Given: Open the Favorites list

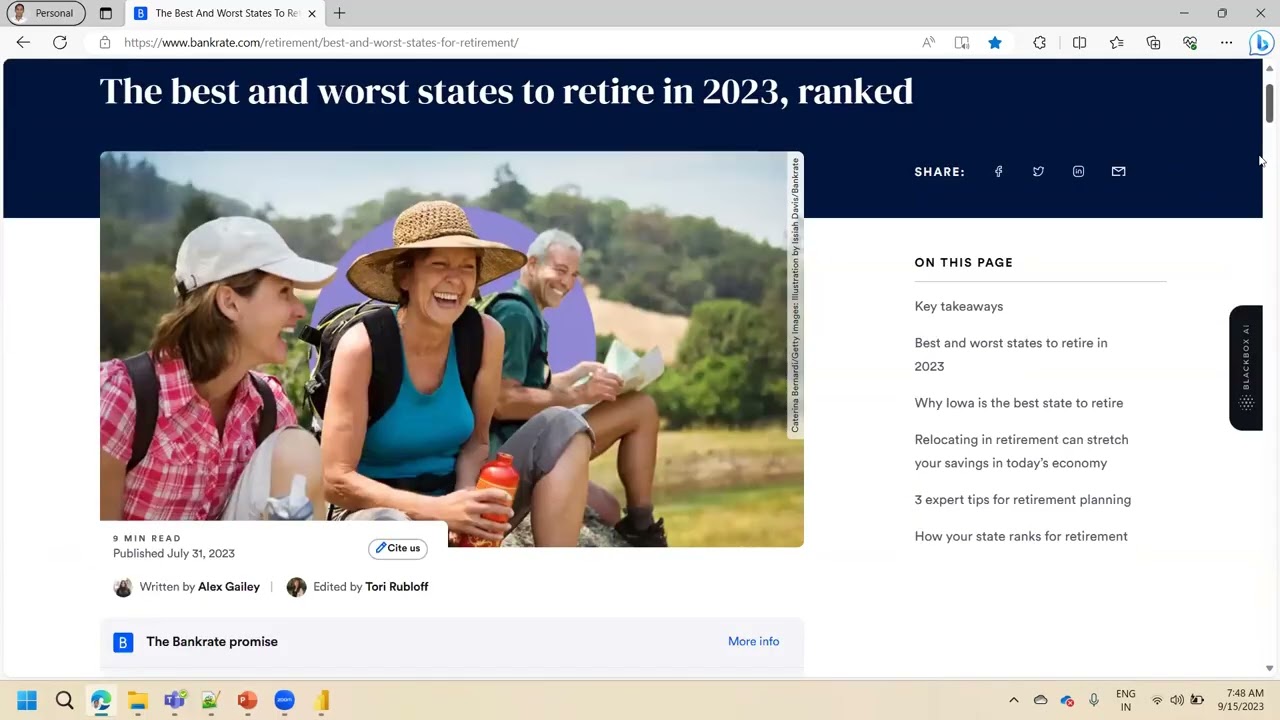Looking at the screenshot, I should point(1117,42).
